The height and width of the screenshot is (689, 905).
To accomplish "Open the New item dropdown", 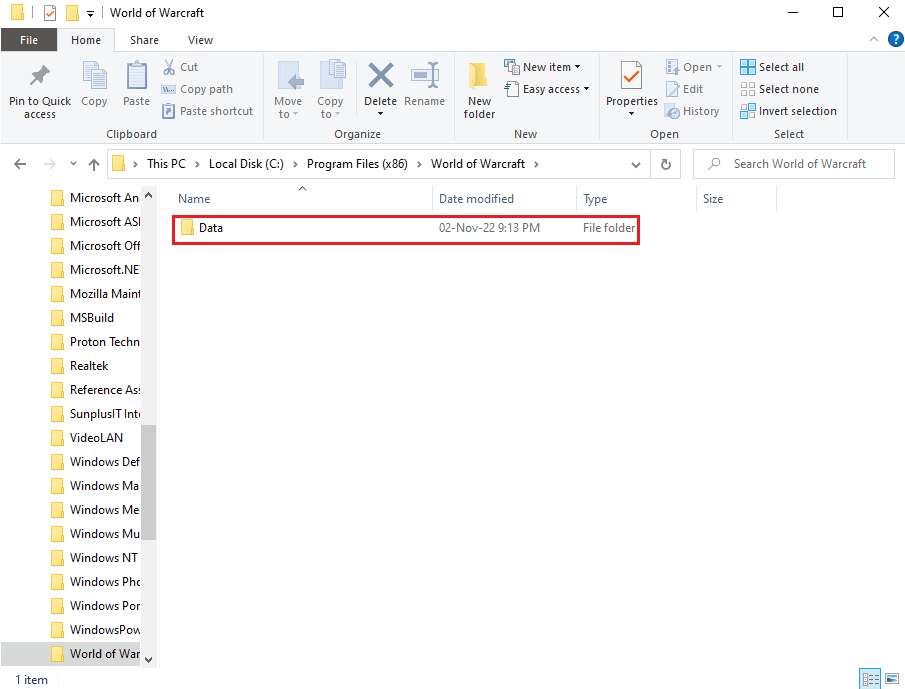I will point(542,67).
